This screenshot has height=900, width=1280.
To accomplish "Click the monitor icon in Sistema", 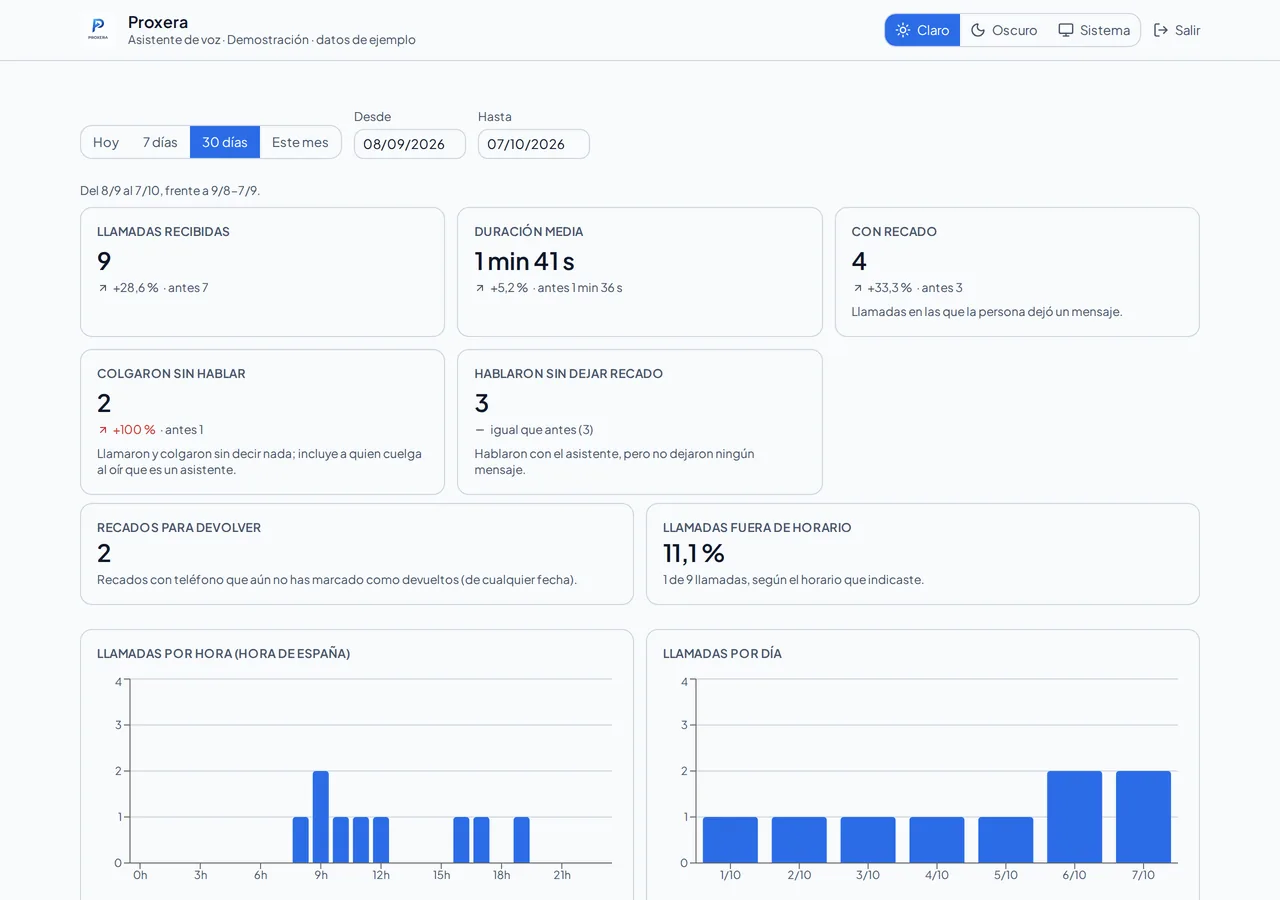I will 1066,30.
